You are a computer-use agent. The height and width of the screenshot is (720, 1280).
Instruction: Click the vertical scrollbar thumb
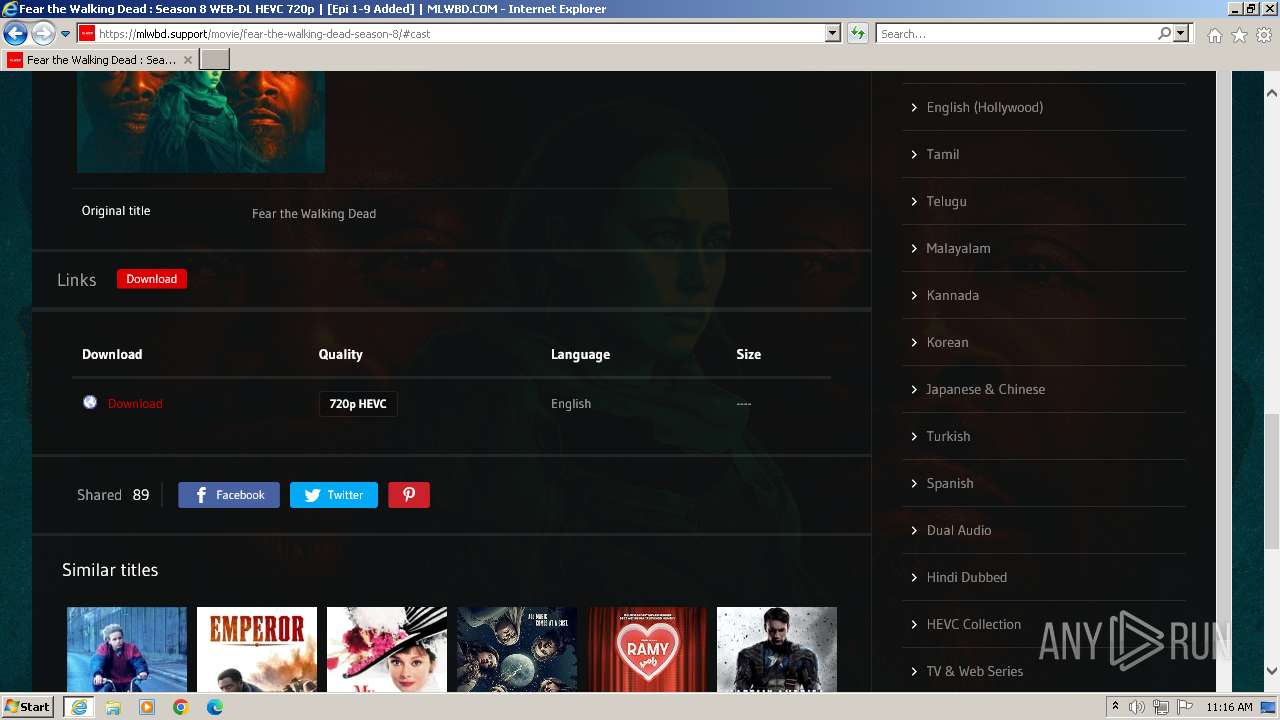click(x=1272, y=481)
